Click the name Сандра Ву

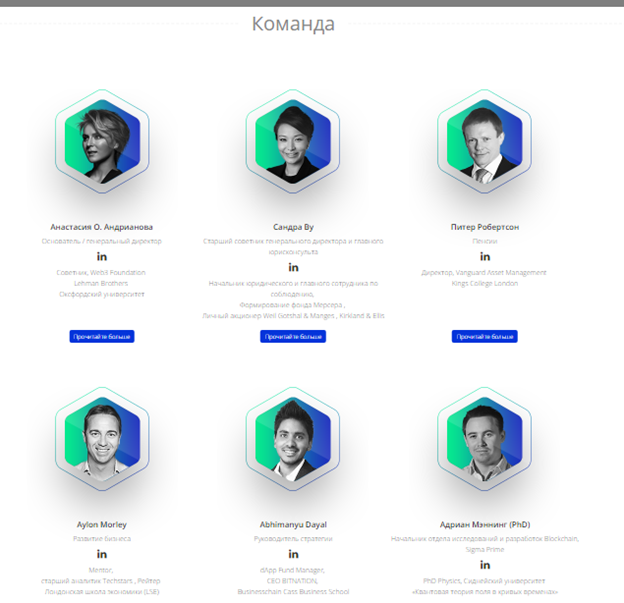[293, 227]
